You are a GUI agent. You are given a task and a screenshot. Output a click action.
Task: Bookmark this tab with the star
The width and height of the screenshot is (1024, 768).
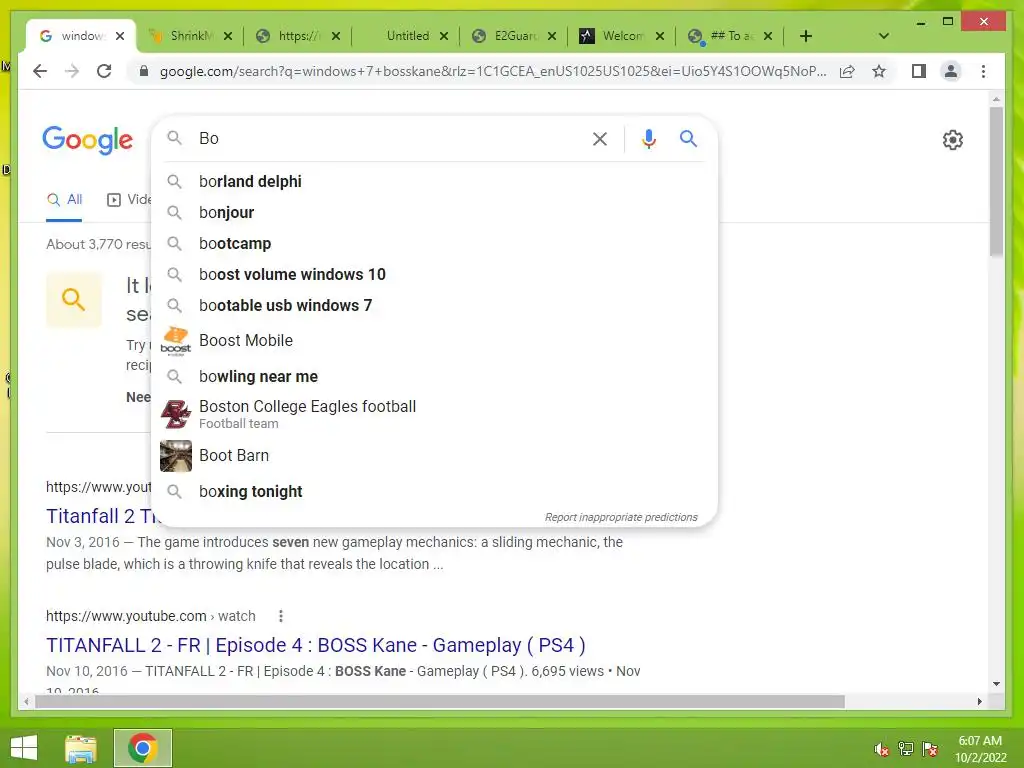coord(879,71)
